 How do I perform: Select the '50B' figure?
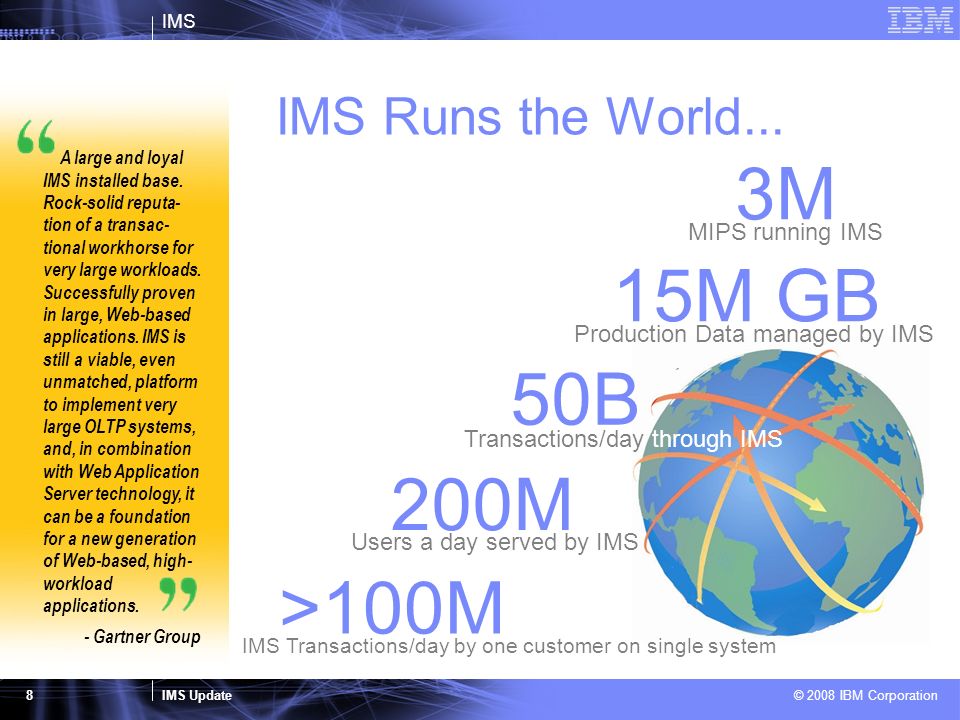574,399
